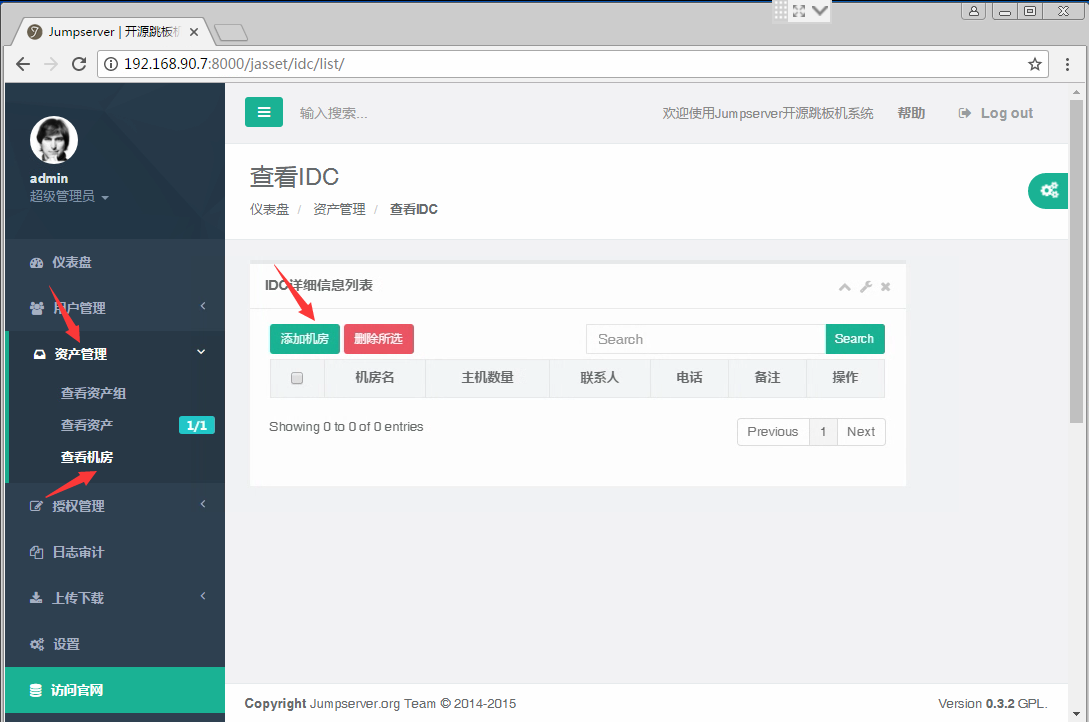Click Log out in the top bar

(x=996, y=113)
